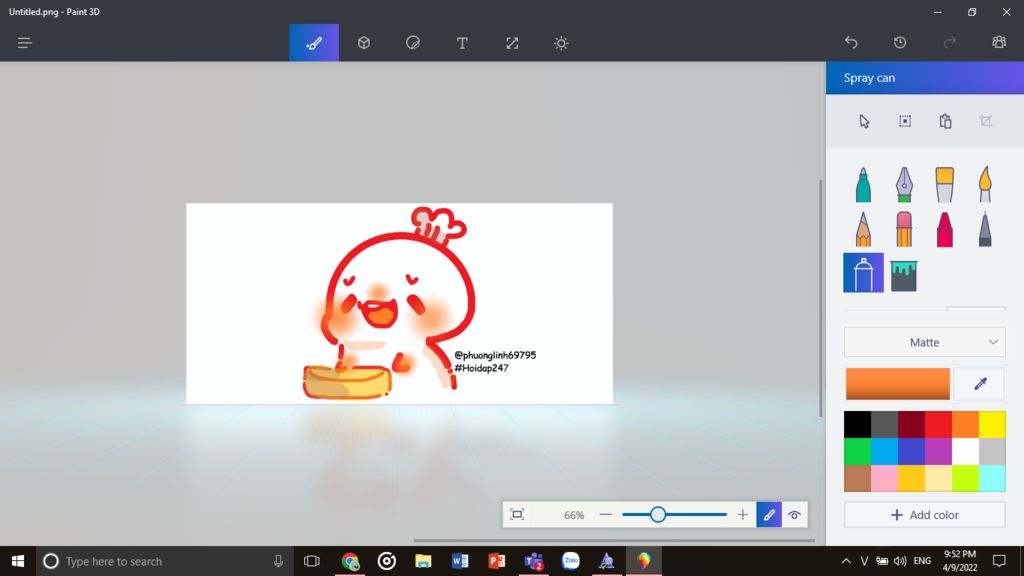Open the 3D shapes tab

(x=364, y=43)
